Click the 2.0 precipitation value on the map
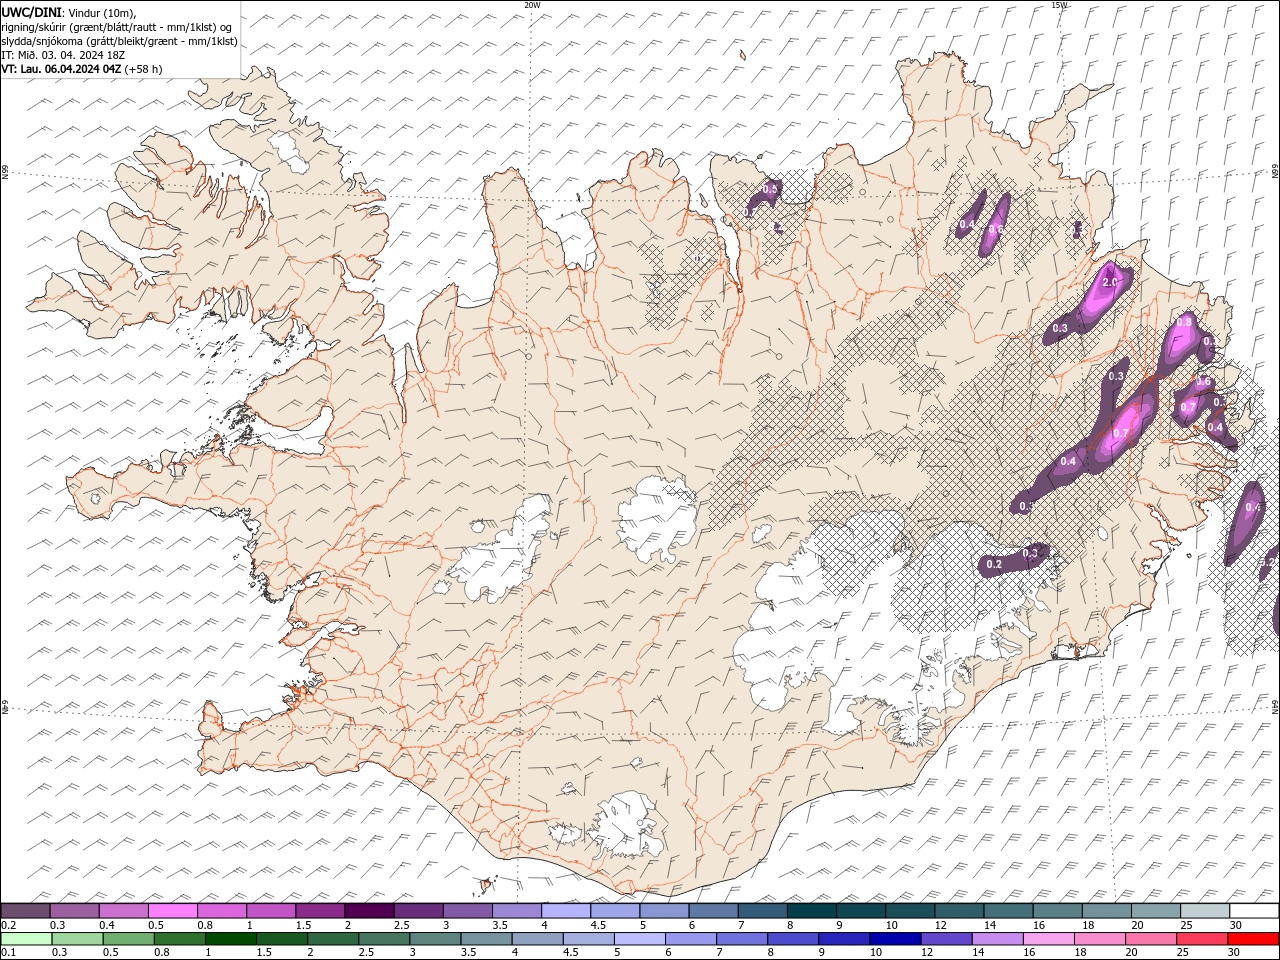This screenshot has width=1280, height=960. click(1110, 283)
